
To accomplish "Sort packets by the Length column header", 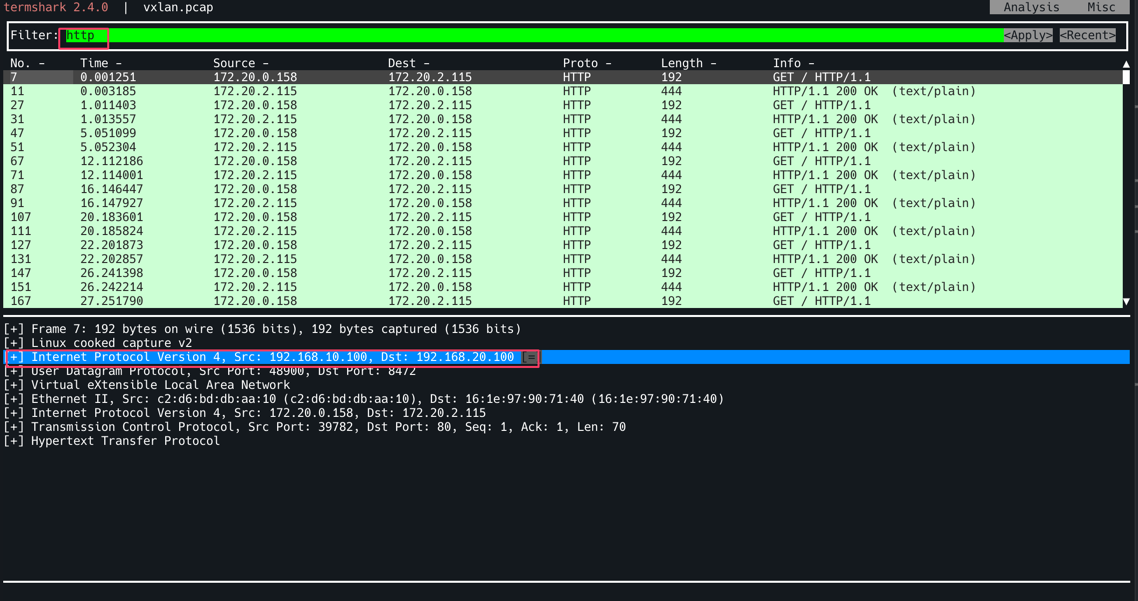I will [x=688, y=63].
